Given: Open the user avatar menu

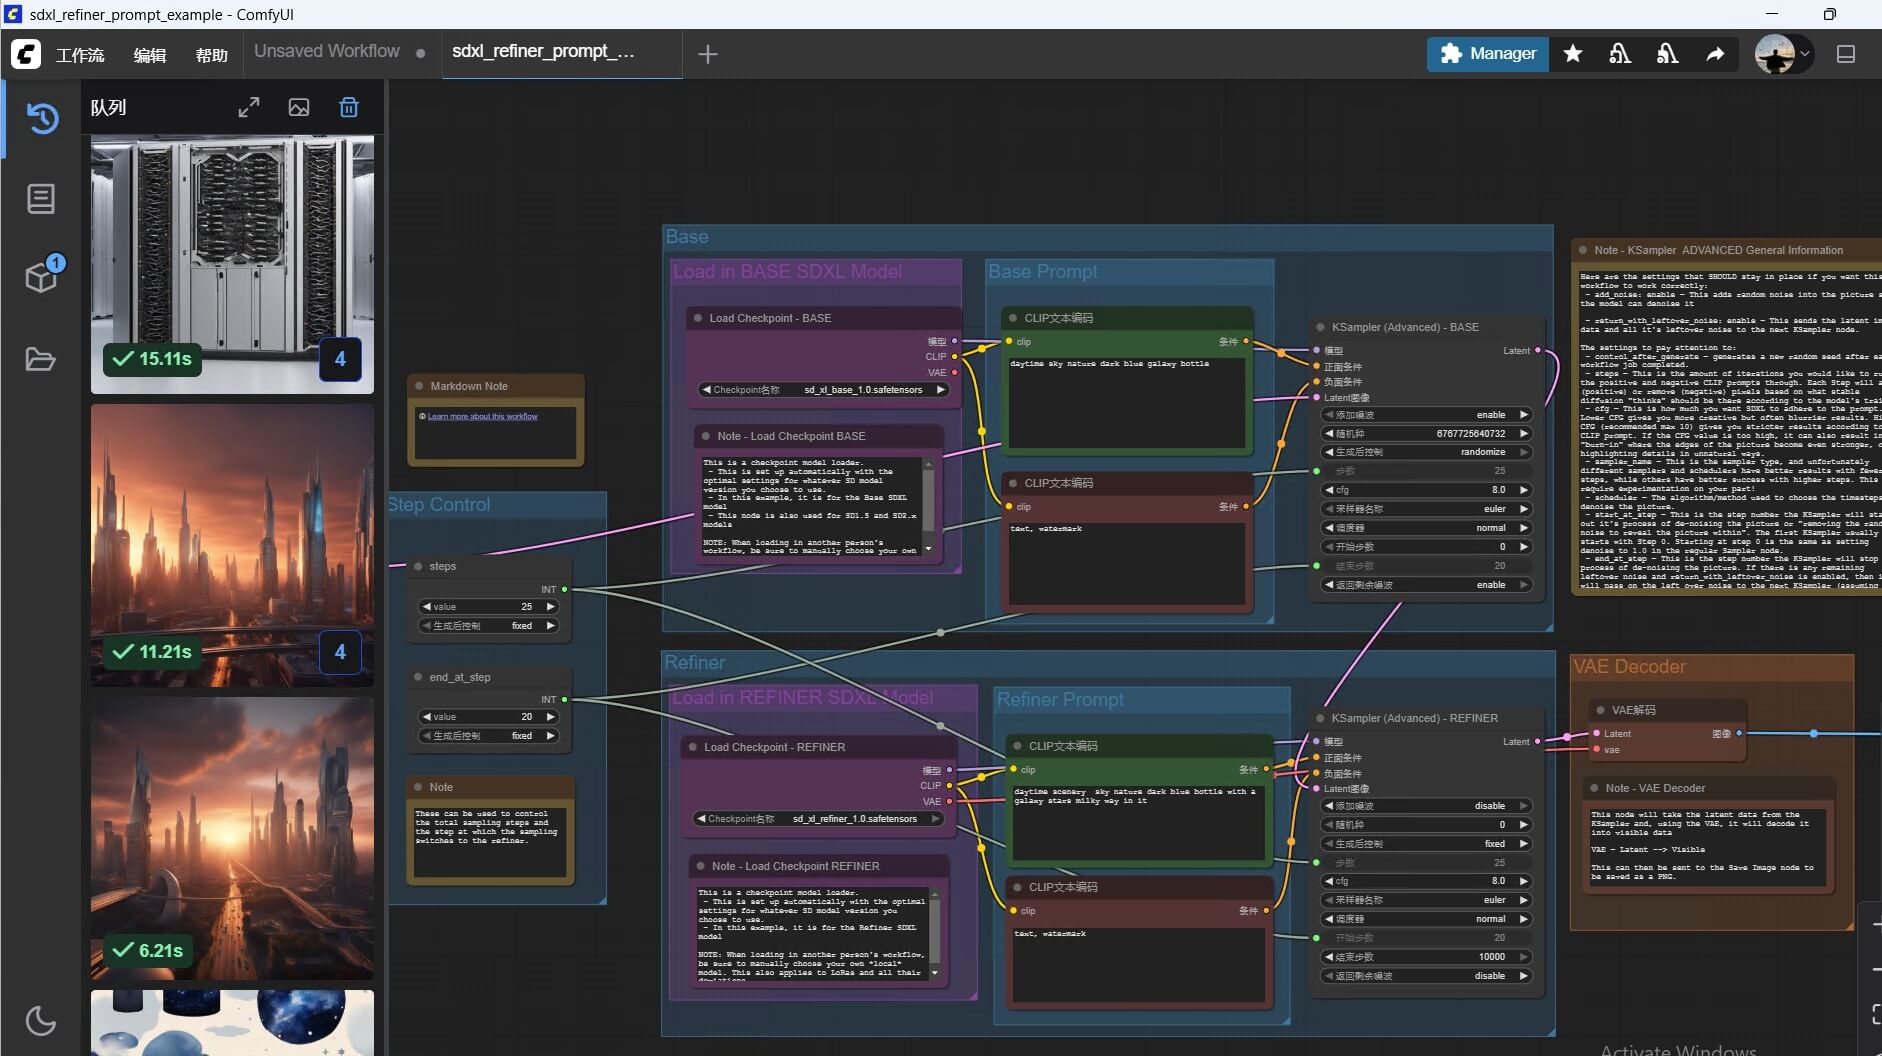Looking at the screenshot, I should coord(1783,54).
